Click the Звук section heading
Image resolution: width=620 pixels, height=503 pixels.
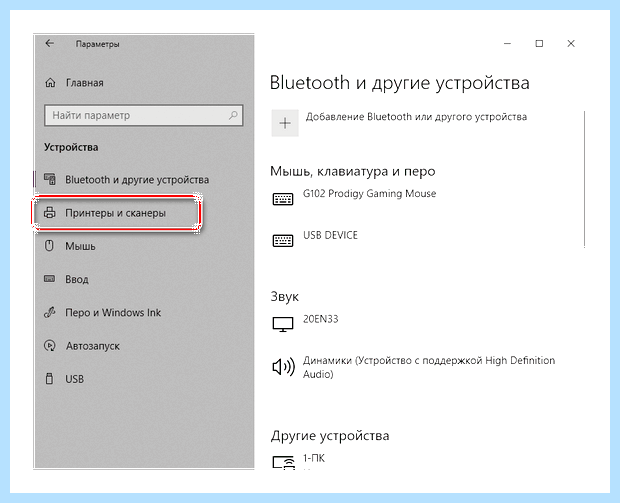pos(285,297)
